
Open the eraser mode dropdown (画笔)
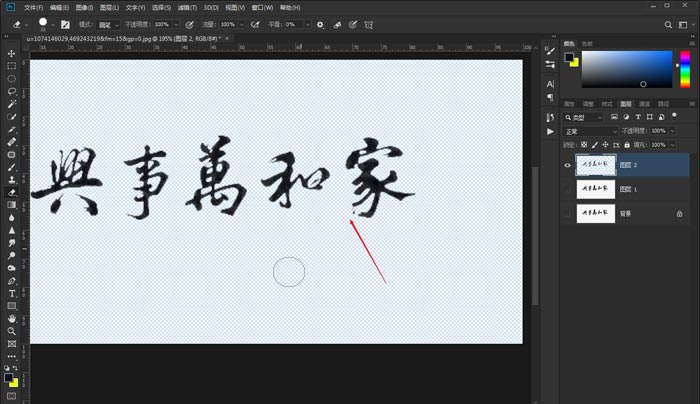click(x=108, y=25)
